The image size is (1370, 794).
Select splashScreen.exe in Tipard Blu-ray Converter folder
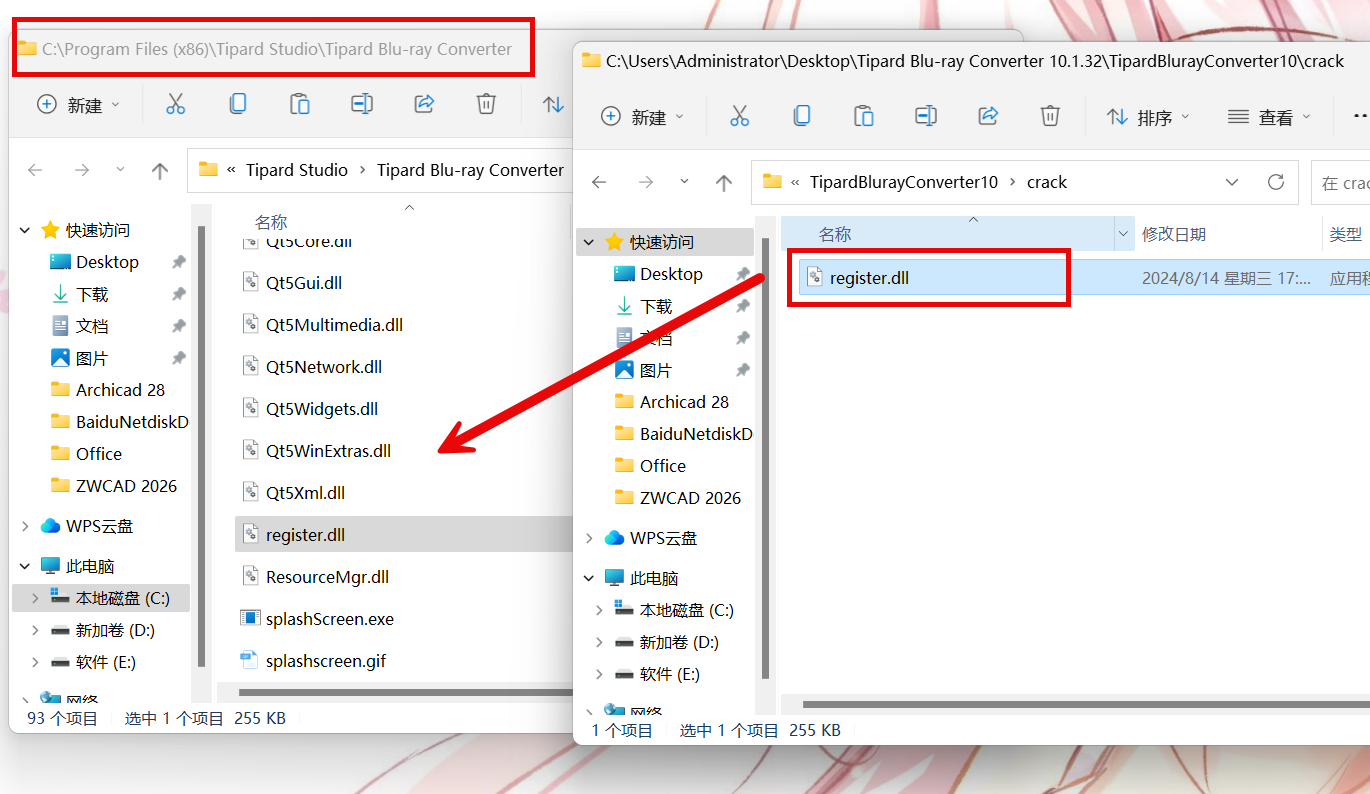pos(329,619)
